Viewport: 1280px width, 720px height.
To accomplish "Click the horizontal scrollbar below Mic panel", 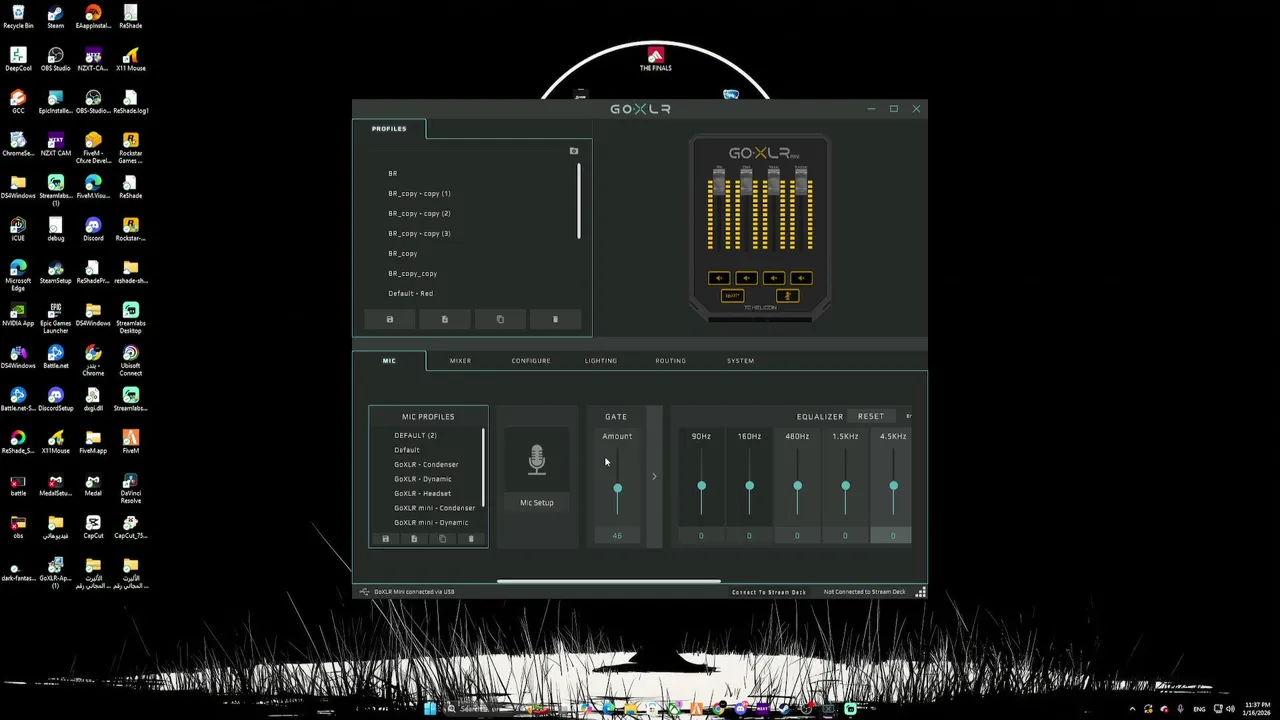I will 608,581.
